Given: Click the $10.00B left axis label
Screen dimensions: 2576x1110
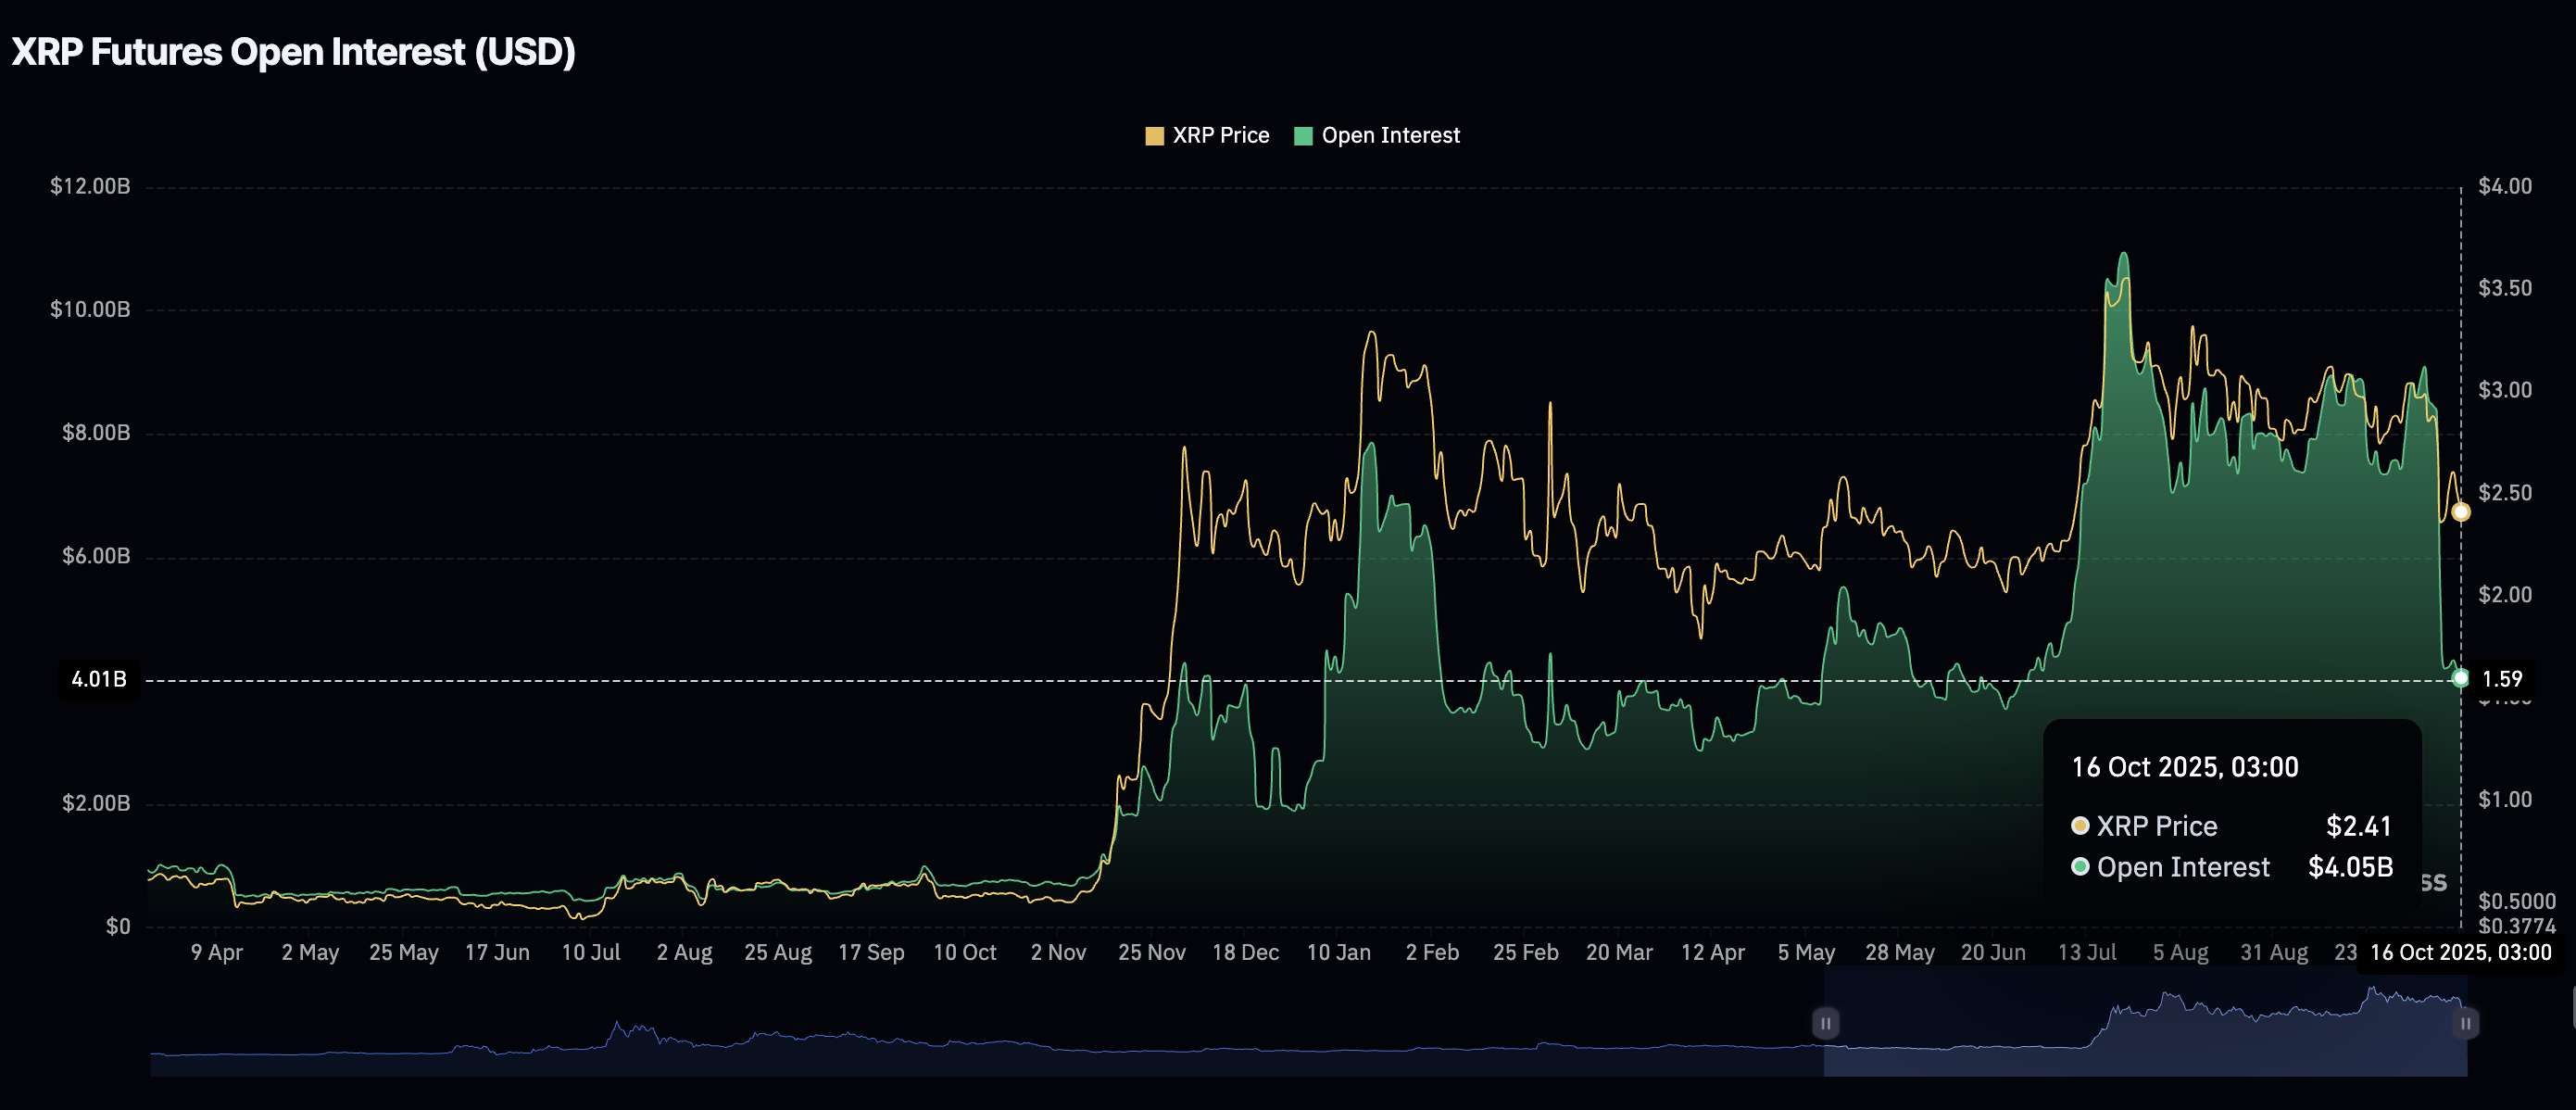Looking at the screenshot, I should (x=90, y=309).
